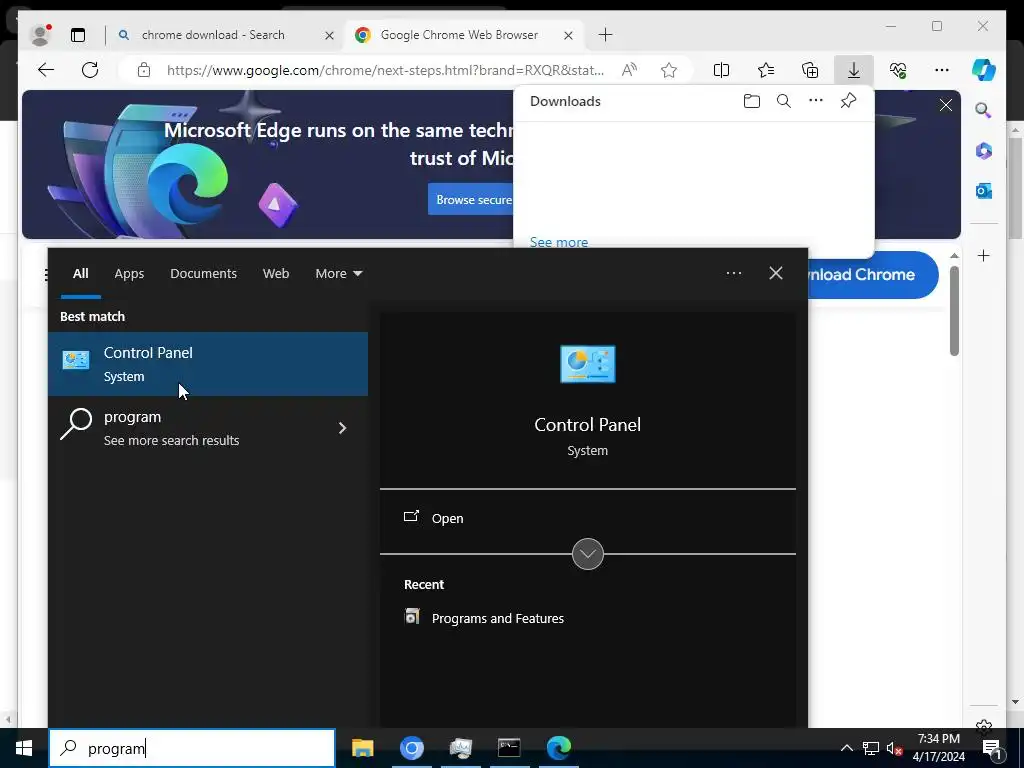Refresh the page with the reload icon
Viewport: 1024px width, 768px height.
[x=90, y=70]
